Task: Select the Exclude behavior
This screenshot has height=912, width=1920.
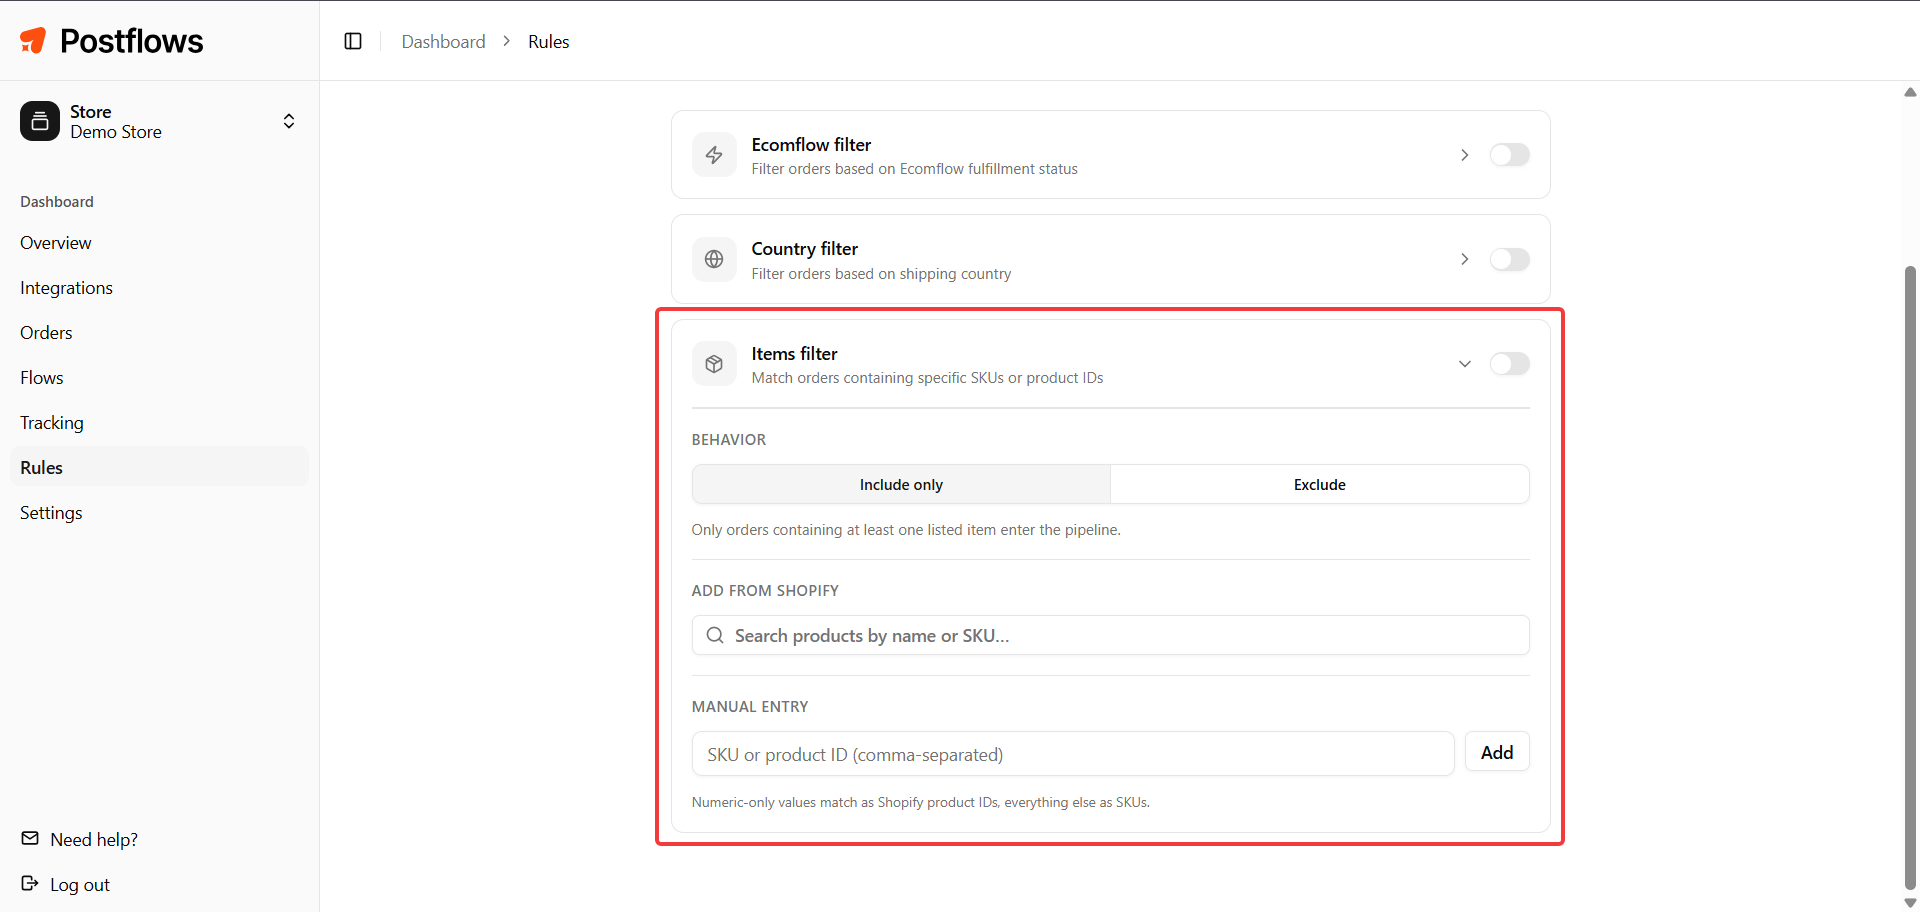Action: 1320,484
